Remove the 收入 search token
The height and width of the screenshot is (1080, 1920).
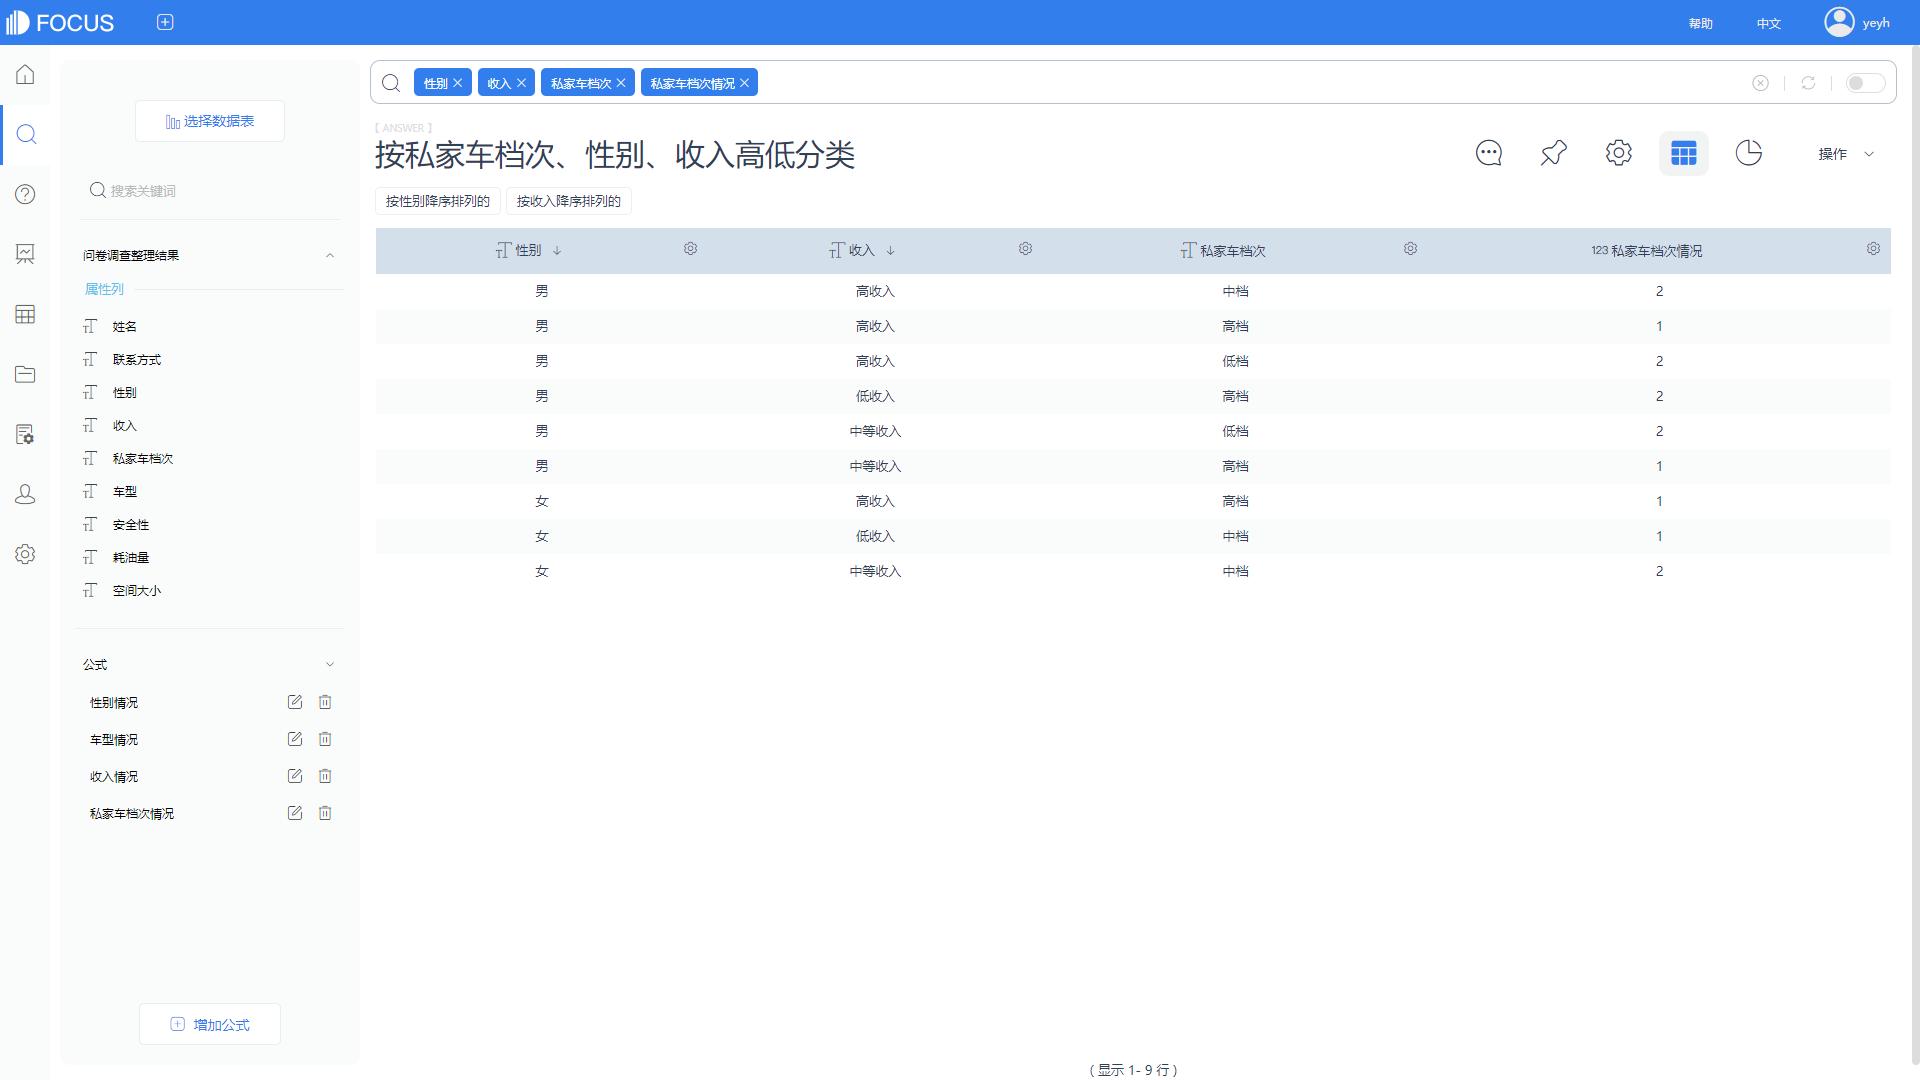pyautogui.click(x=520, y=82)
